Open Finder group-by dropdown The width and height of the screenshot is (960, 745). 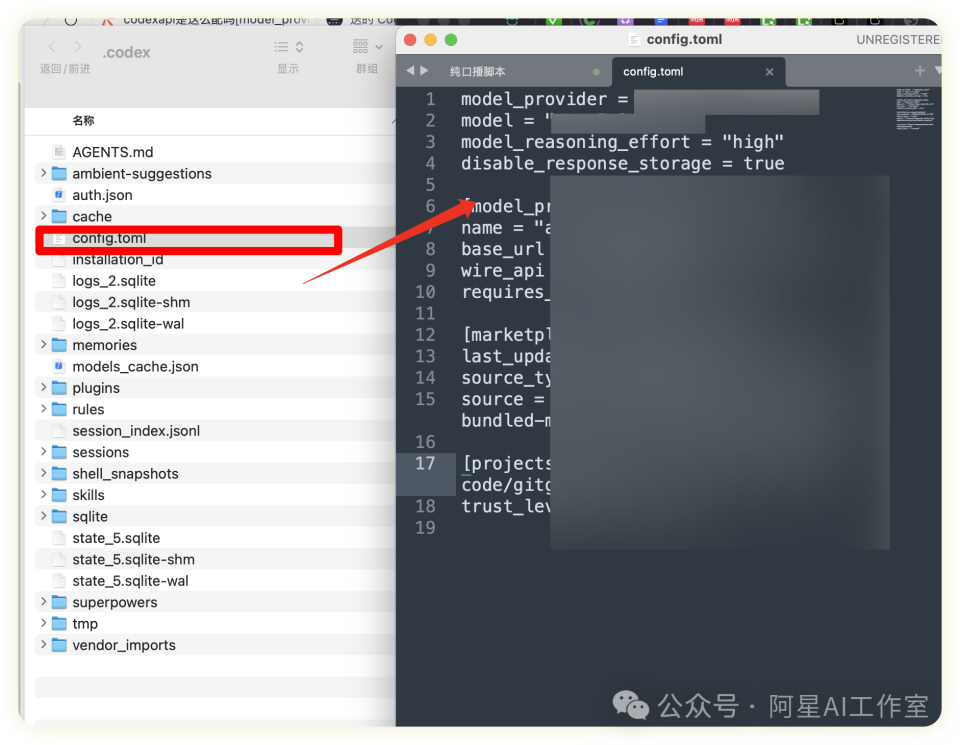point(367,47)
